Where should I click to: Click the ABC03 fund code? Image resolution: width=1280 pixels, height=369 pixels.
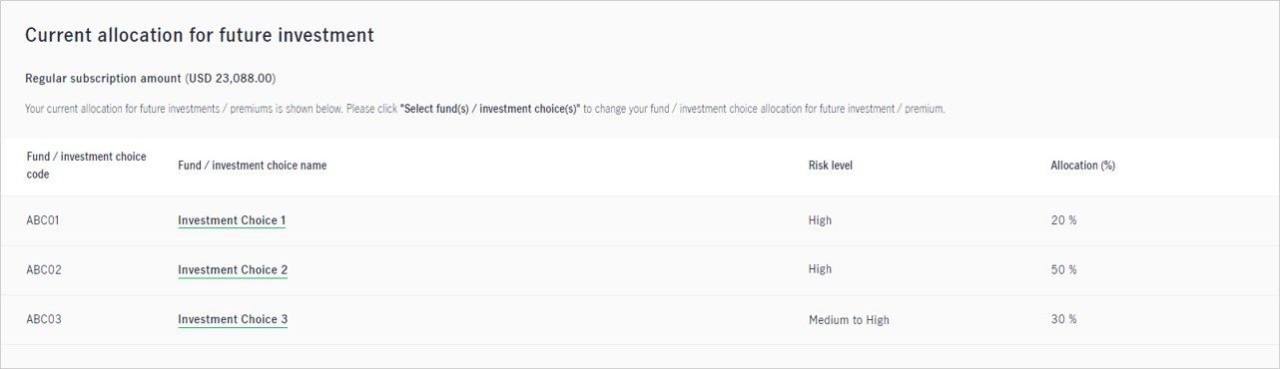coord(44,320)
